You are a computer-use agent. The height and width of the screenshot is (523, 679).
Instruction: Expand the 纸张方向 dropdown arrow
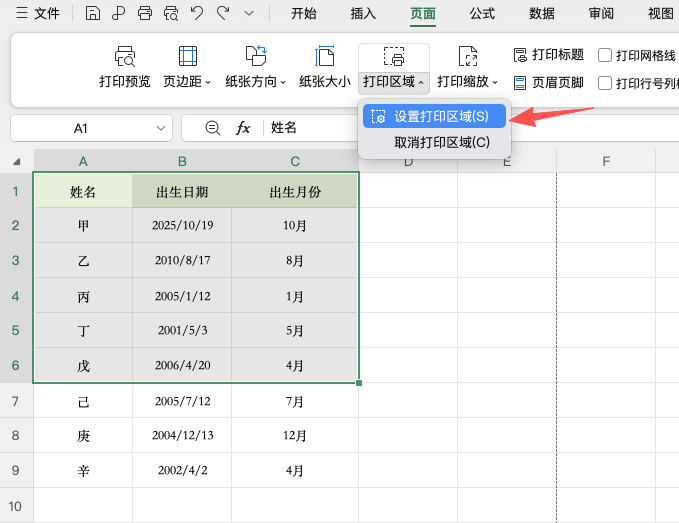click(x=283, y=82)
